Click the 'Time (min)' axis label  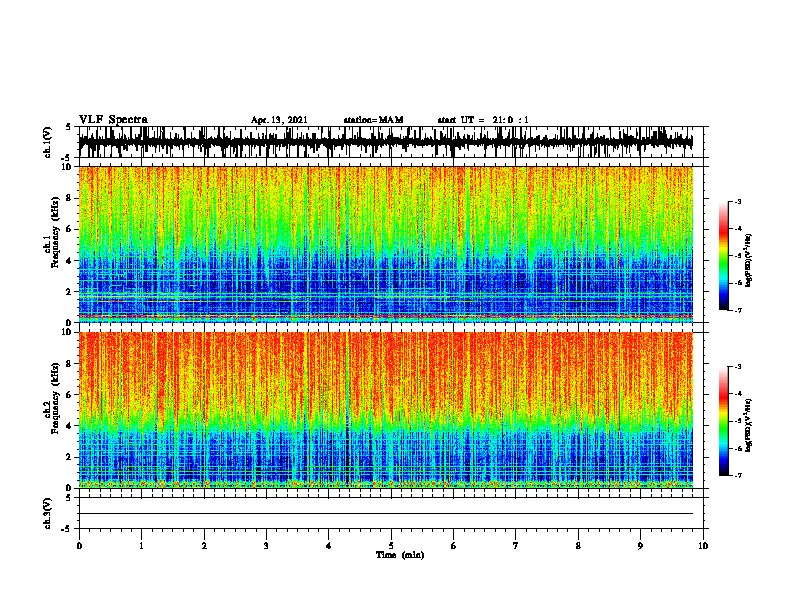coord(400,555)
